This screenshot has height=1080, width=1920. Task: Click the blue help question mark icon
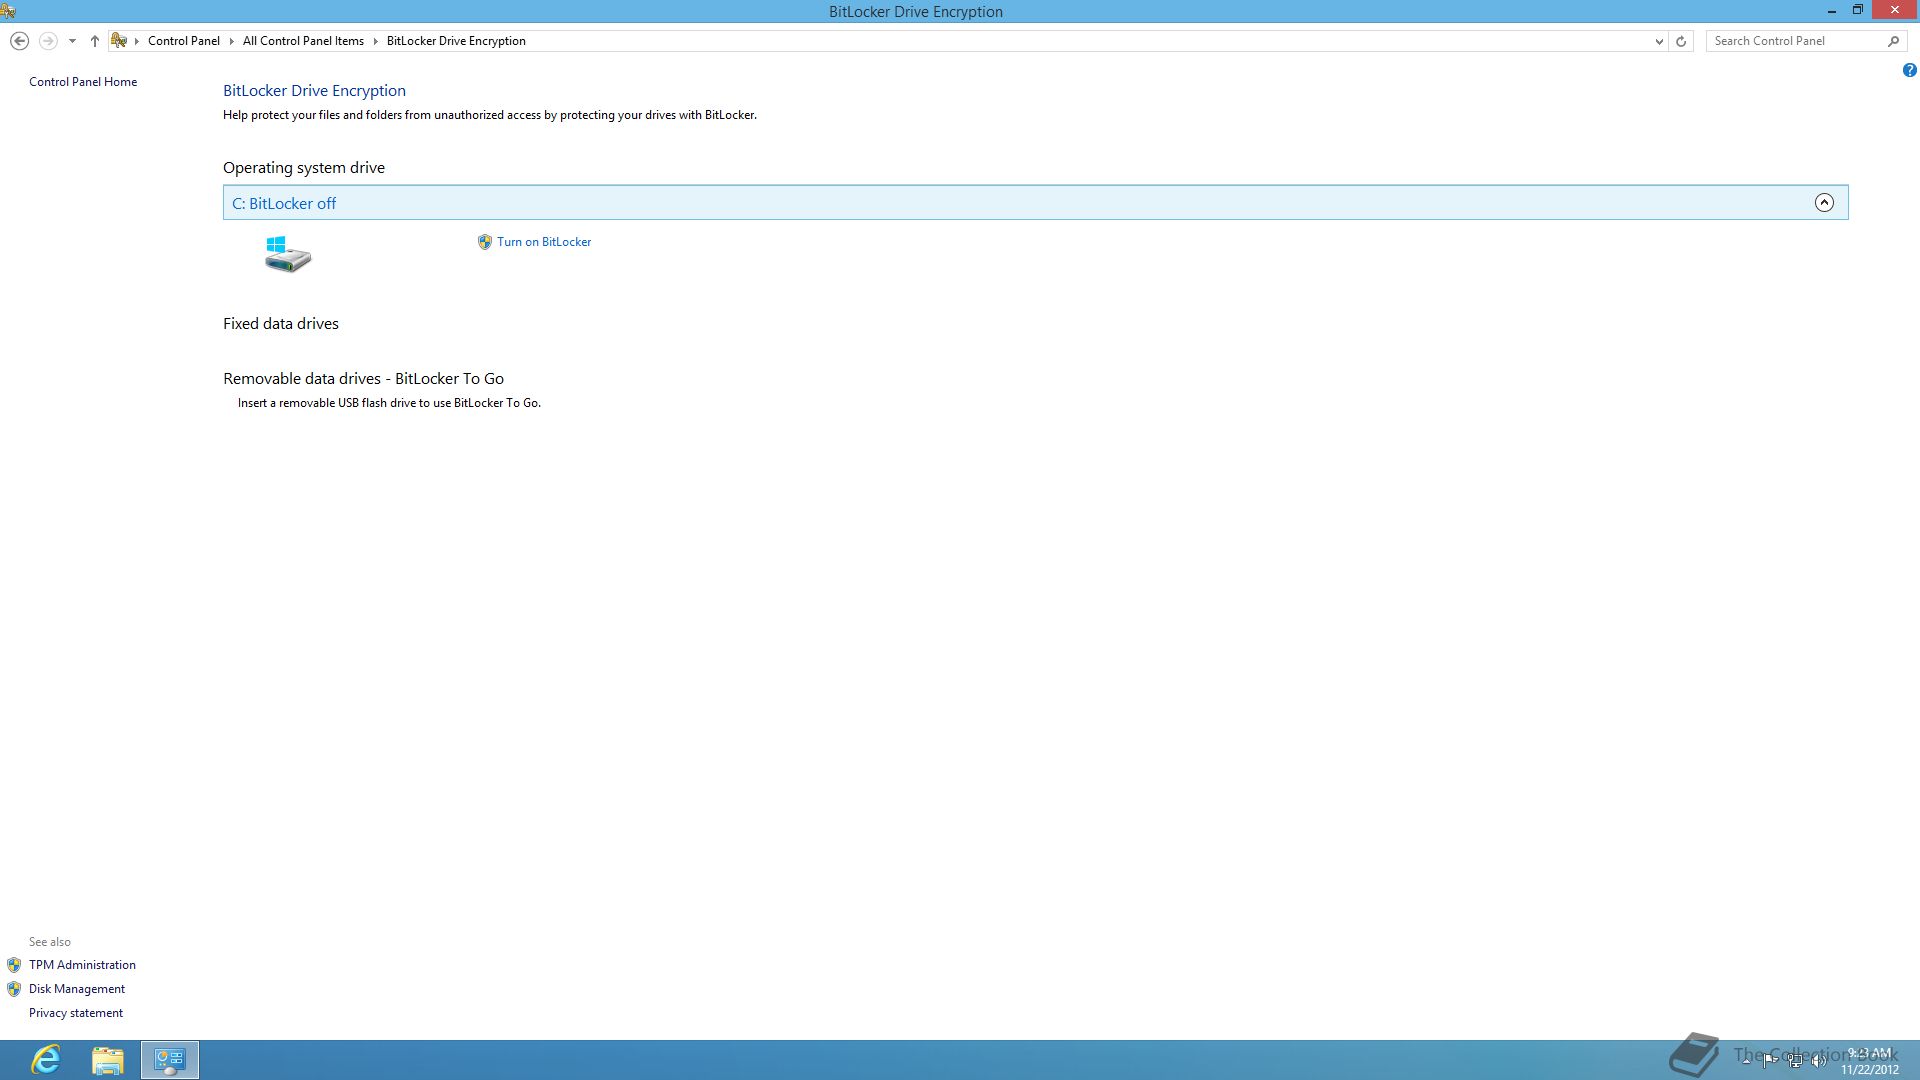point(1909,70)
